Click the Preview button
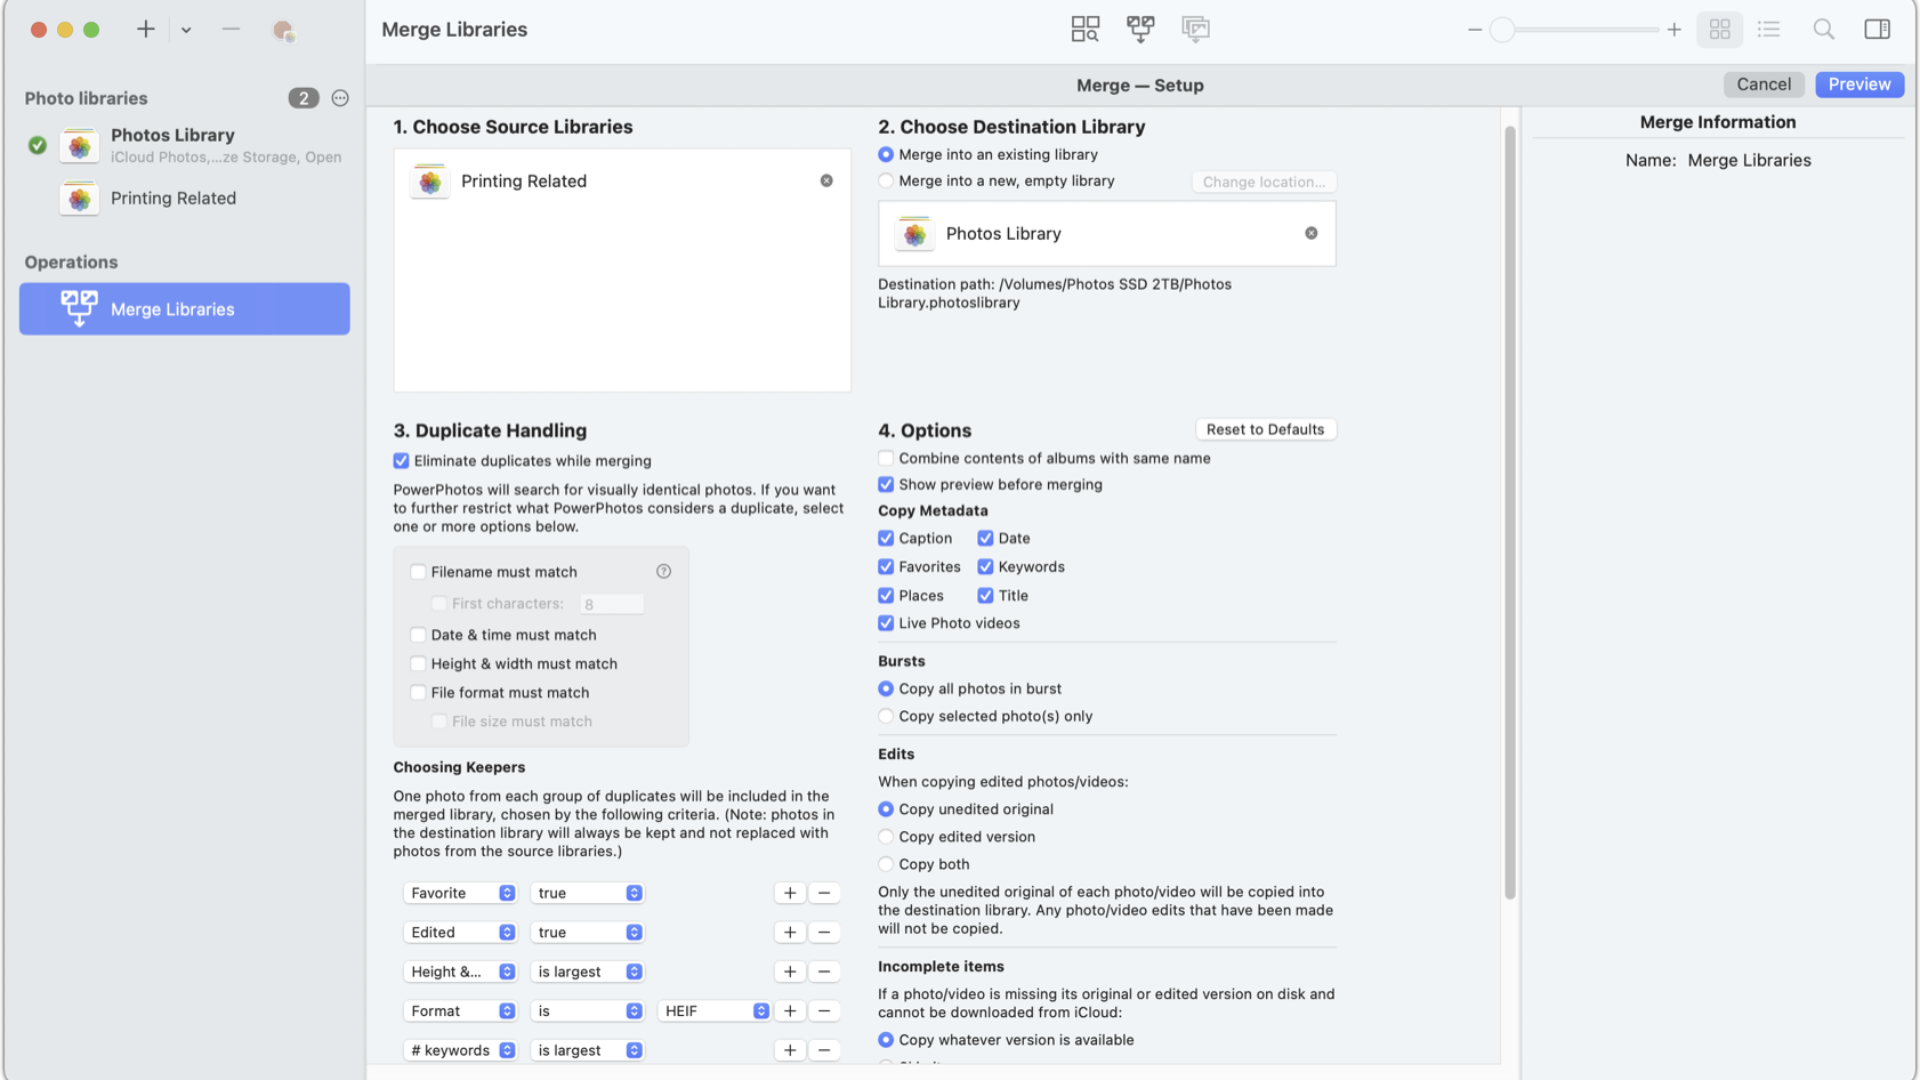1920x1080 pixels. point(1858,84)
